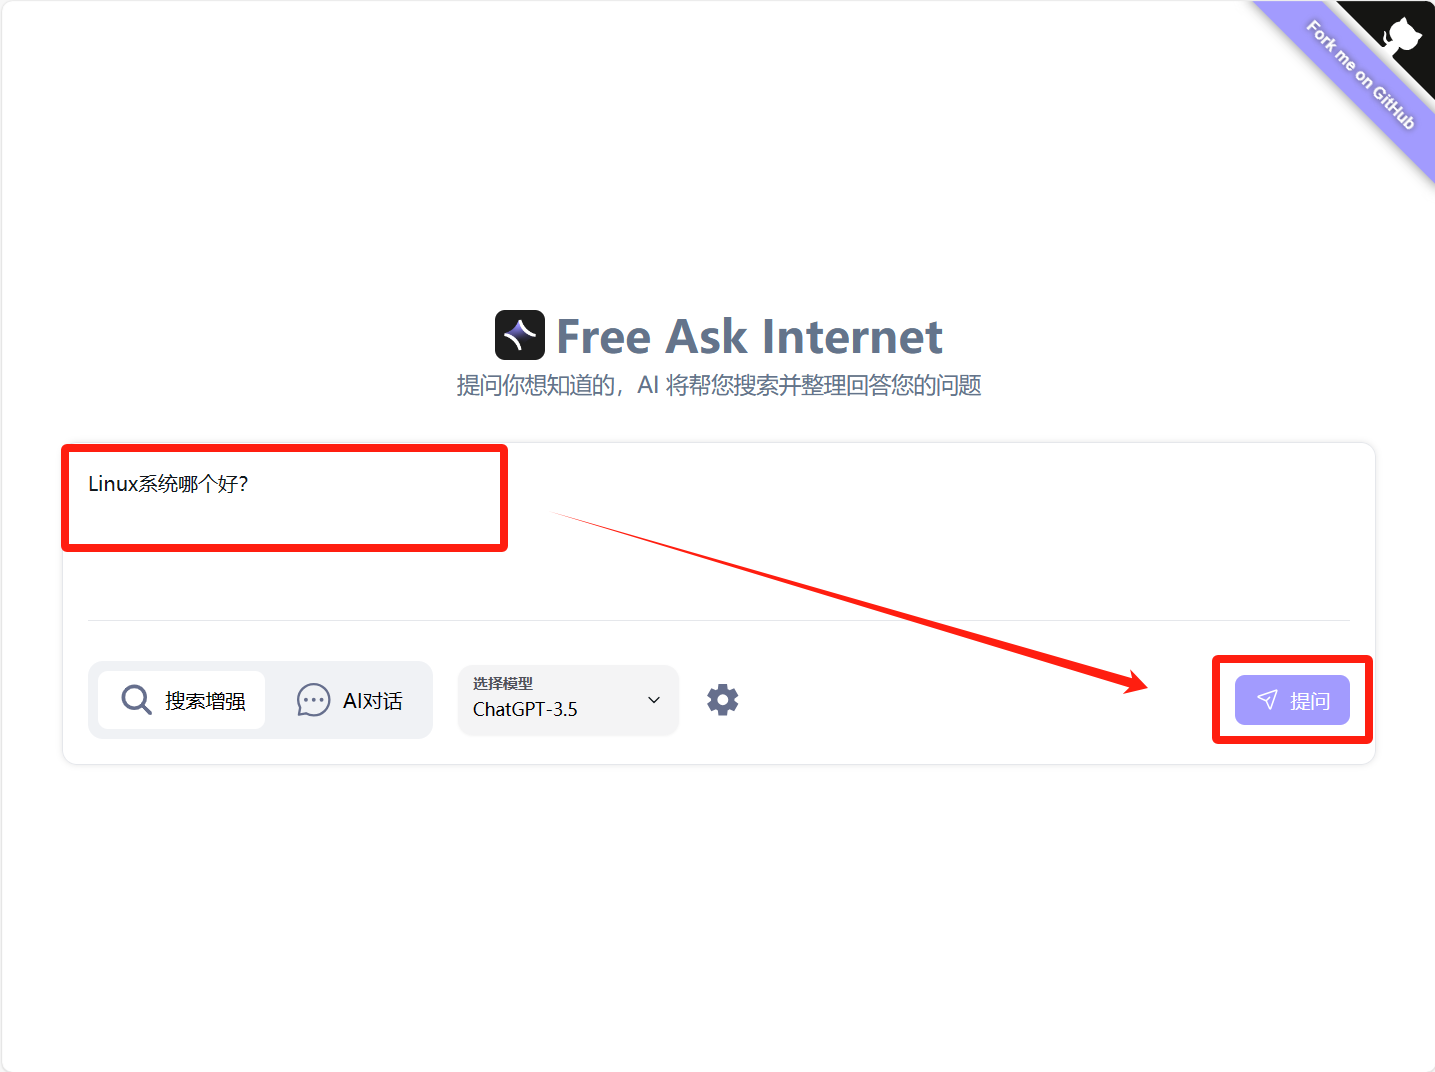Click the AI对话 text label
This screenshot has height=1072, width=1435.
(x=373, y=701)
